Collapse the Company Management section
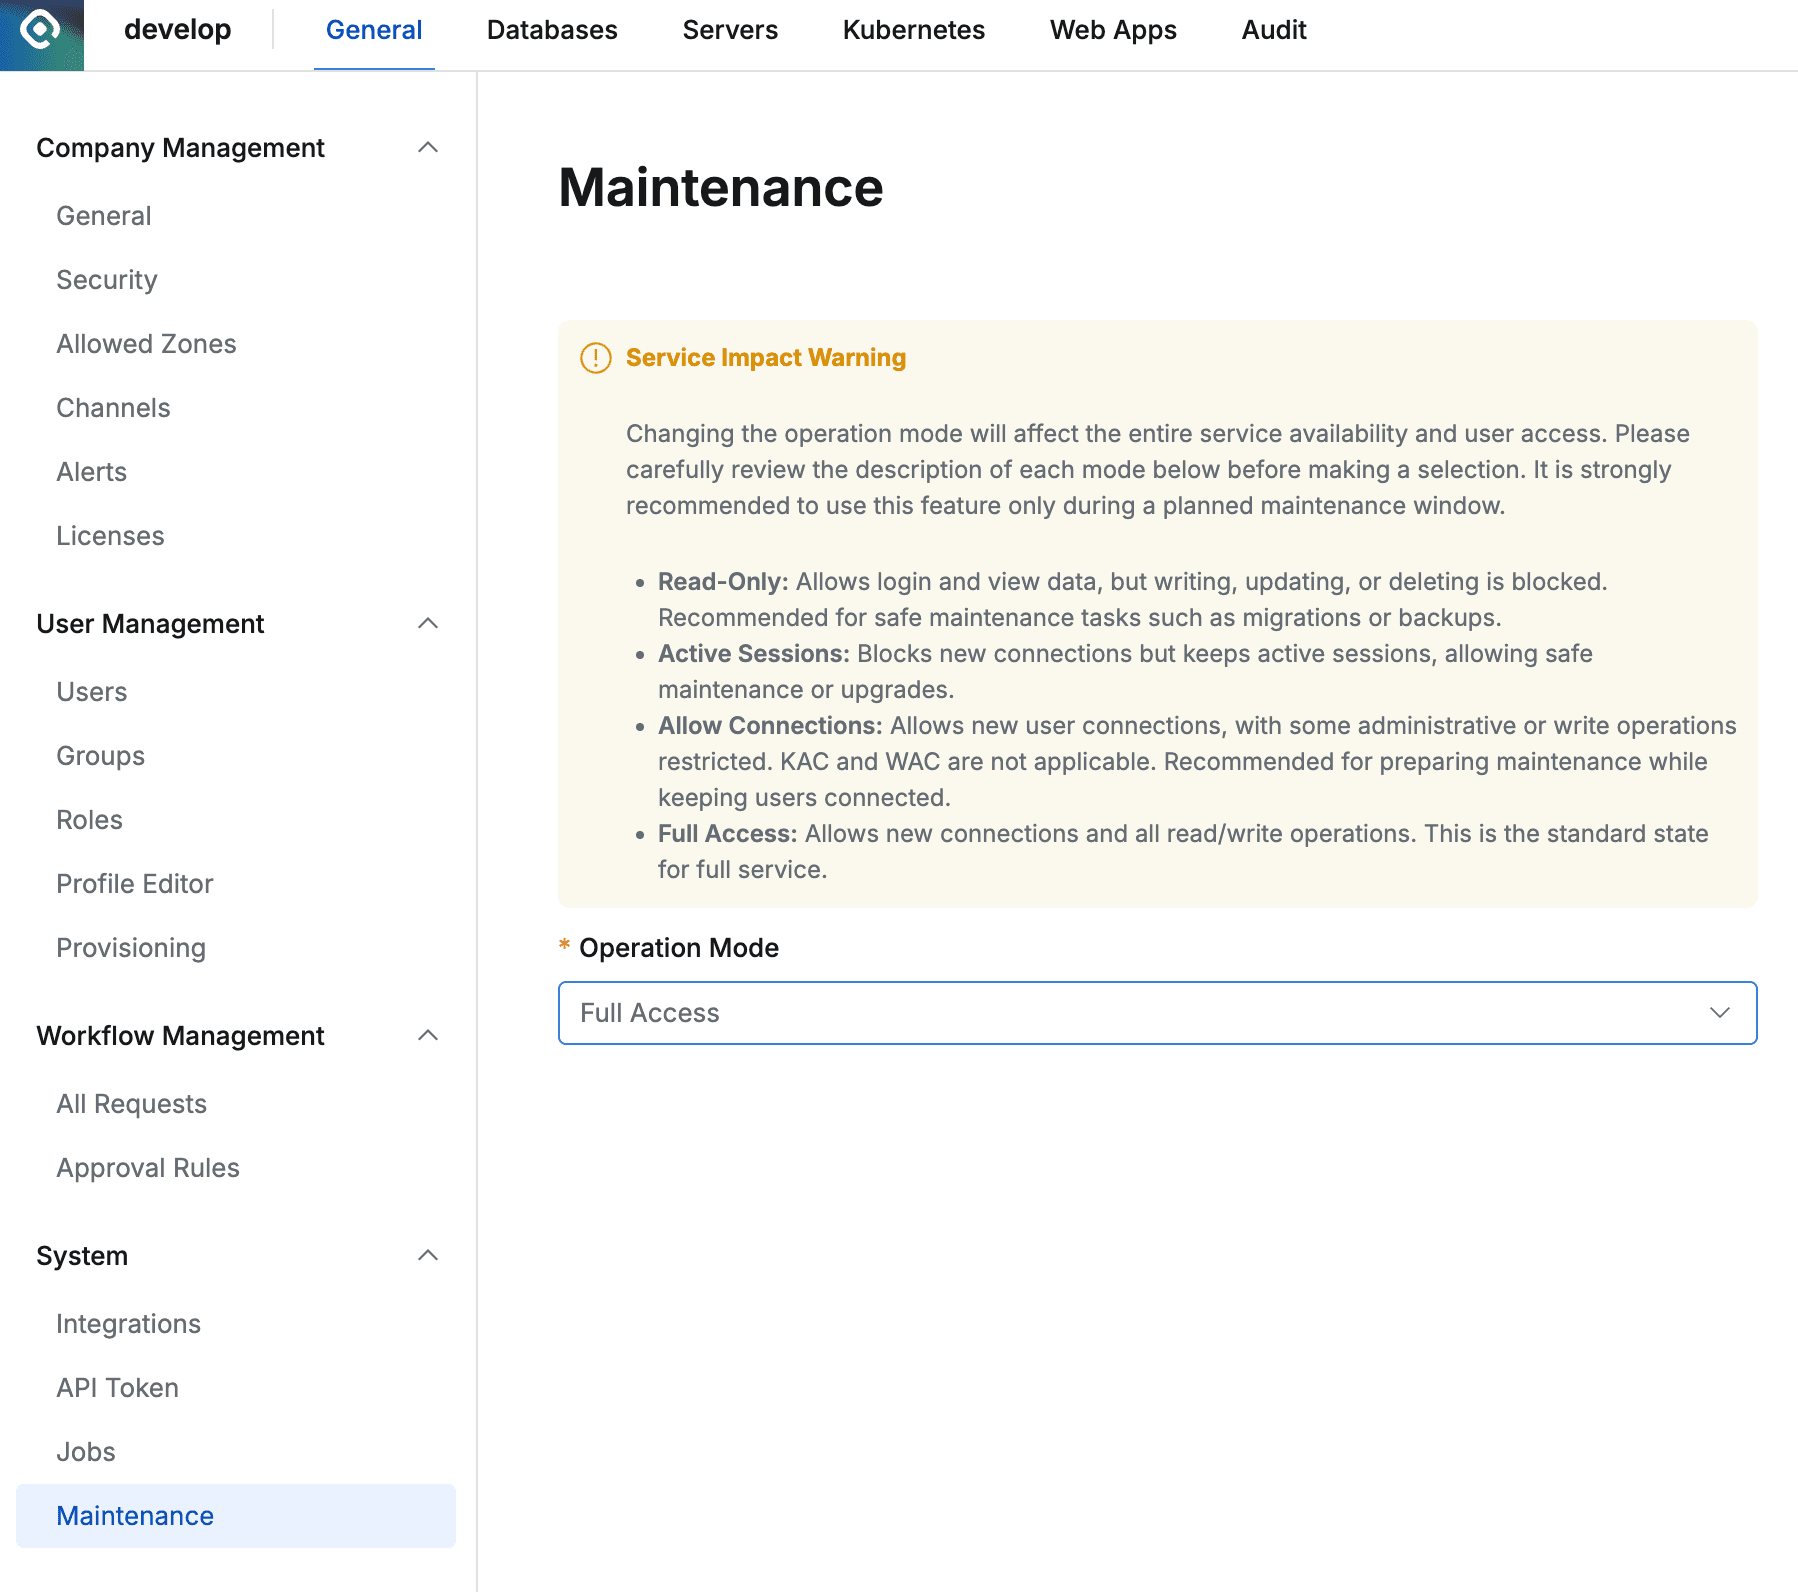The height and width of the screenshot is (1592, 1798). (429, 147)
